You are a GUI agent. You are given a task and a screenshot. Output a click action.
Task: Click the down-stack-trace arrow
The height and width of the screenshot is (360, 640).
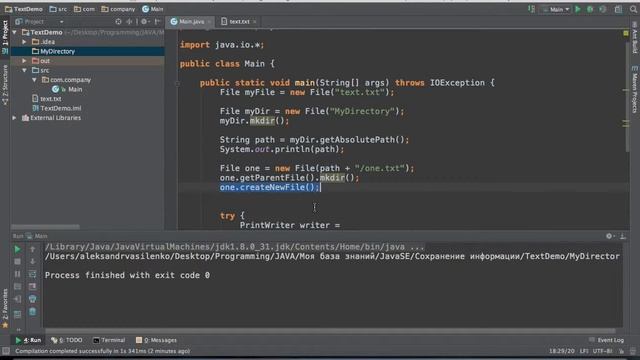tap(33, 261)
